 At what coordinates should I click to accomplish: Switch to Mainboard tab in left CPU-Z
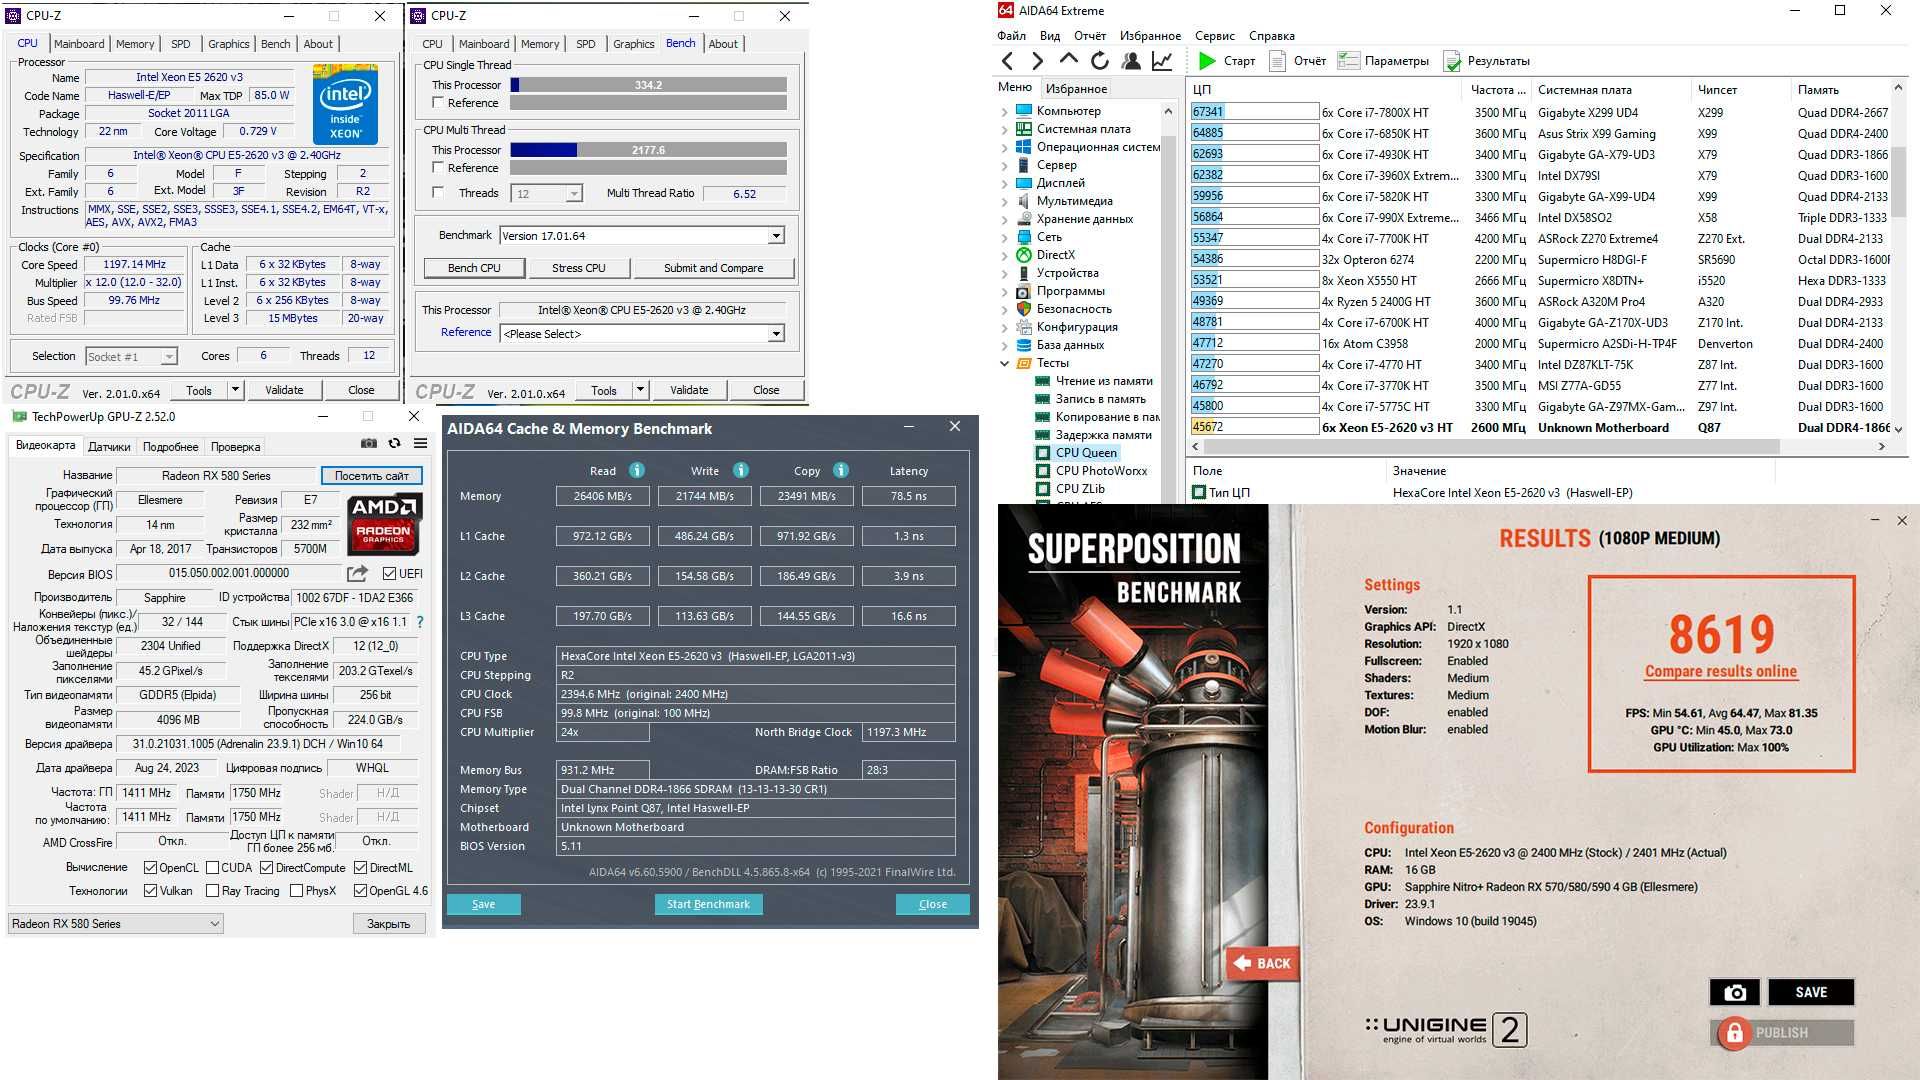(x=79, y=44)
